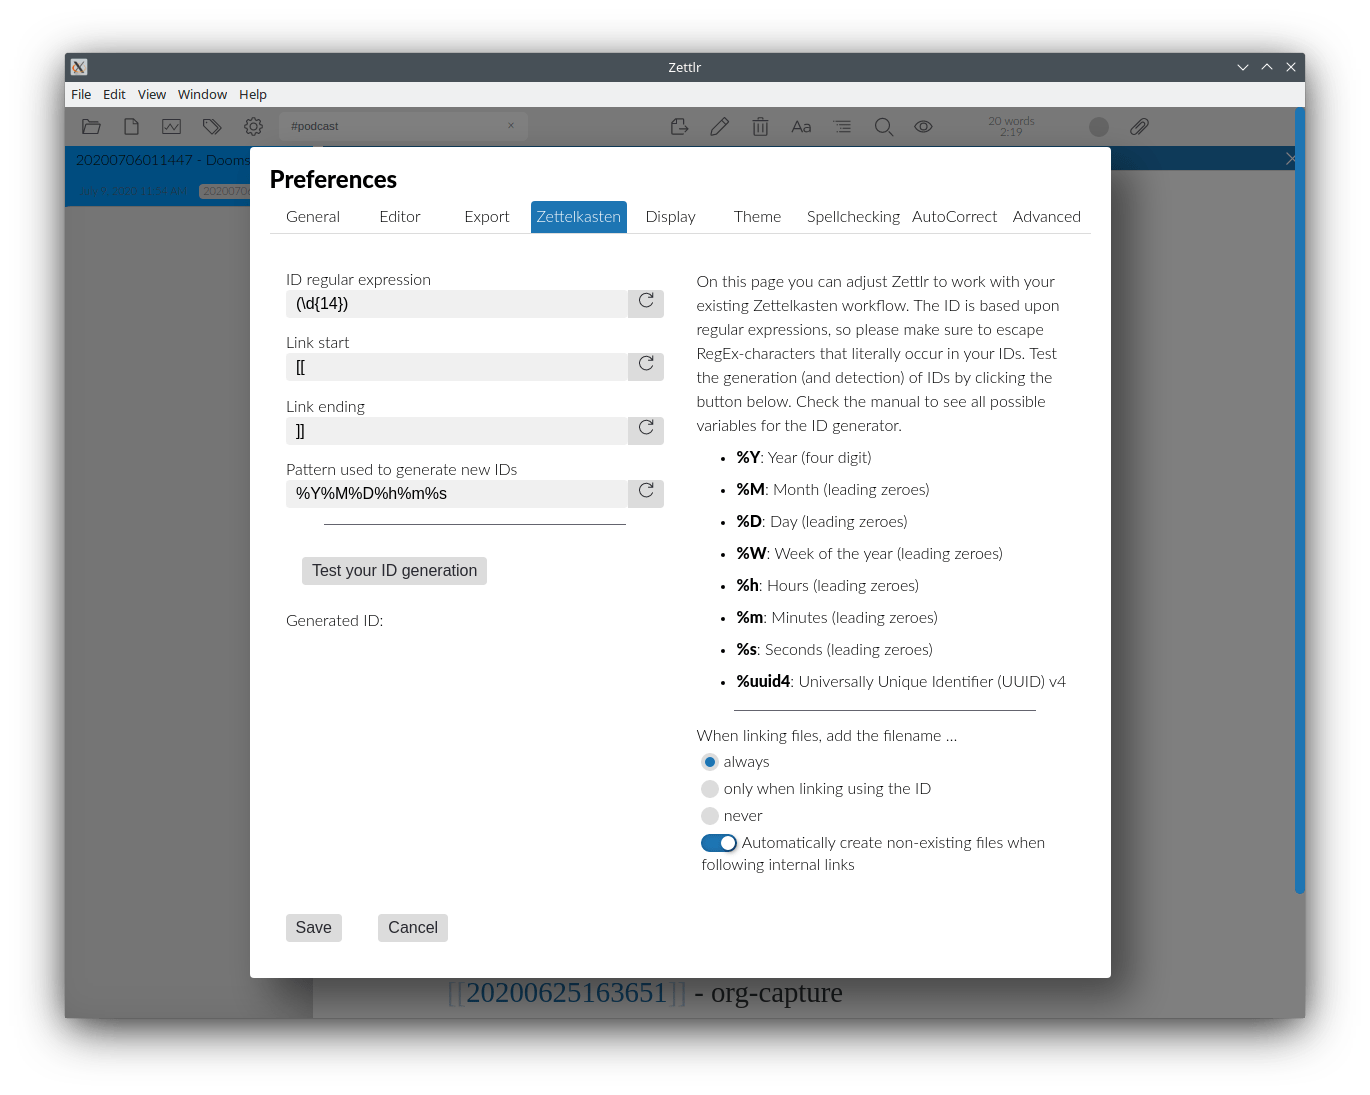
Task: Click the round pomodoro timer icon
Action: tap(1099, 127)
